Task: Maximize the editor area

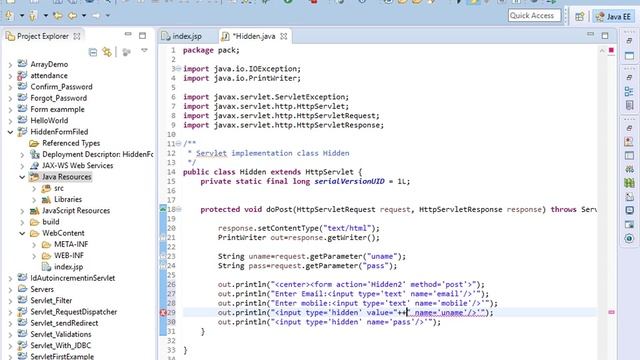Action: (605, 36)
